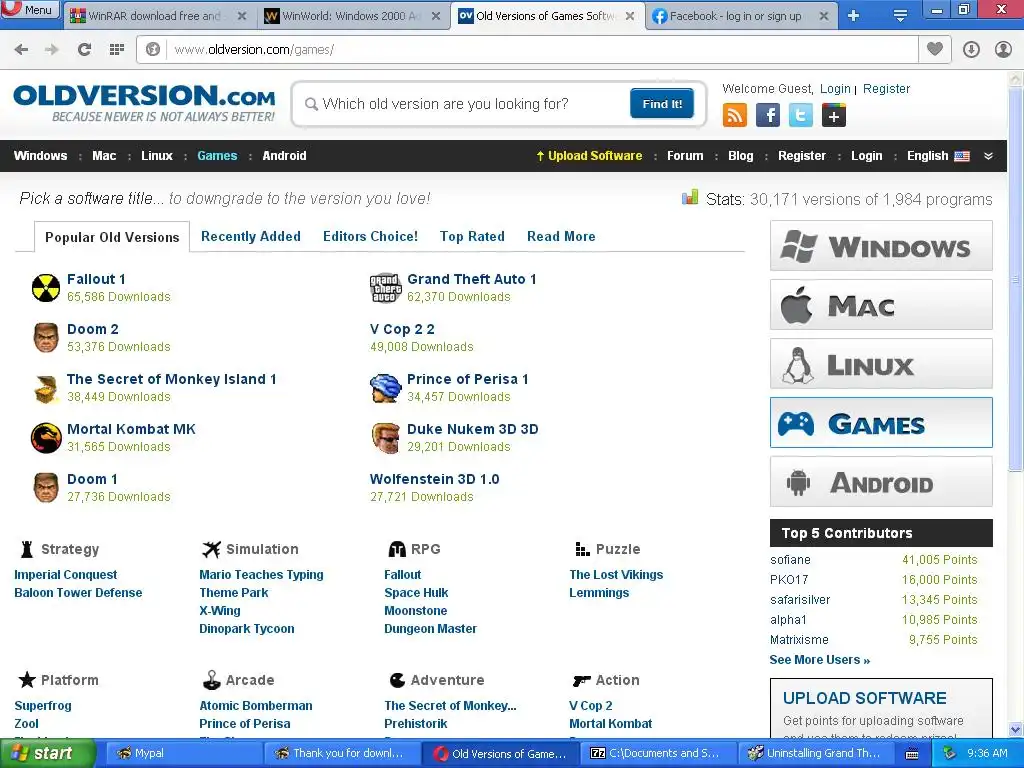Close the WinRAR download tab
This screenshot has width=1024, height=768.
point(242,16)
